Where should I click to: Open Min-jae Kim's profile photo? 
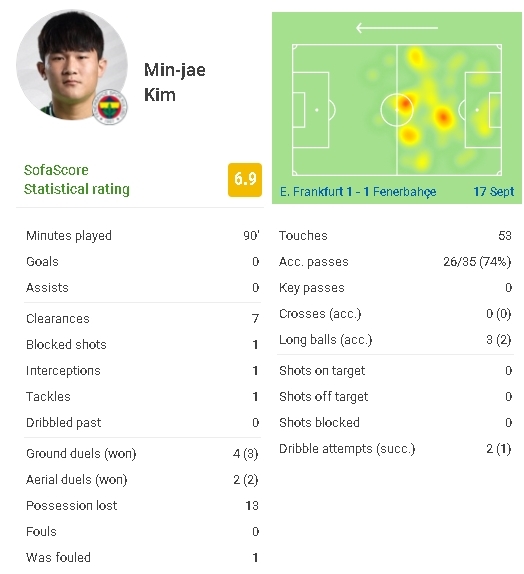point(72,65)
